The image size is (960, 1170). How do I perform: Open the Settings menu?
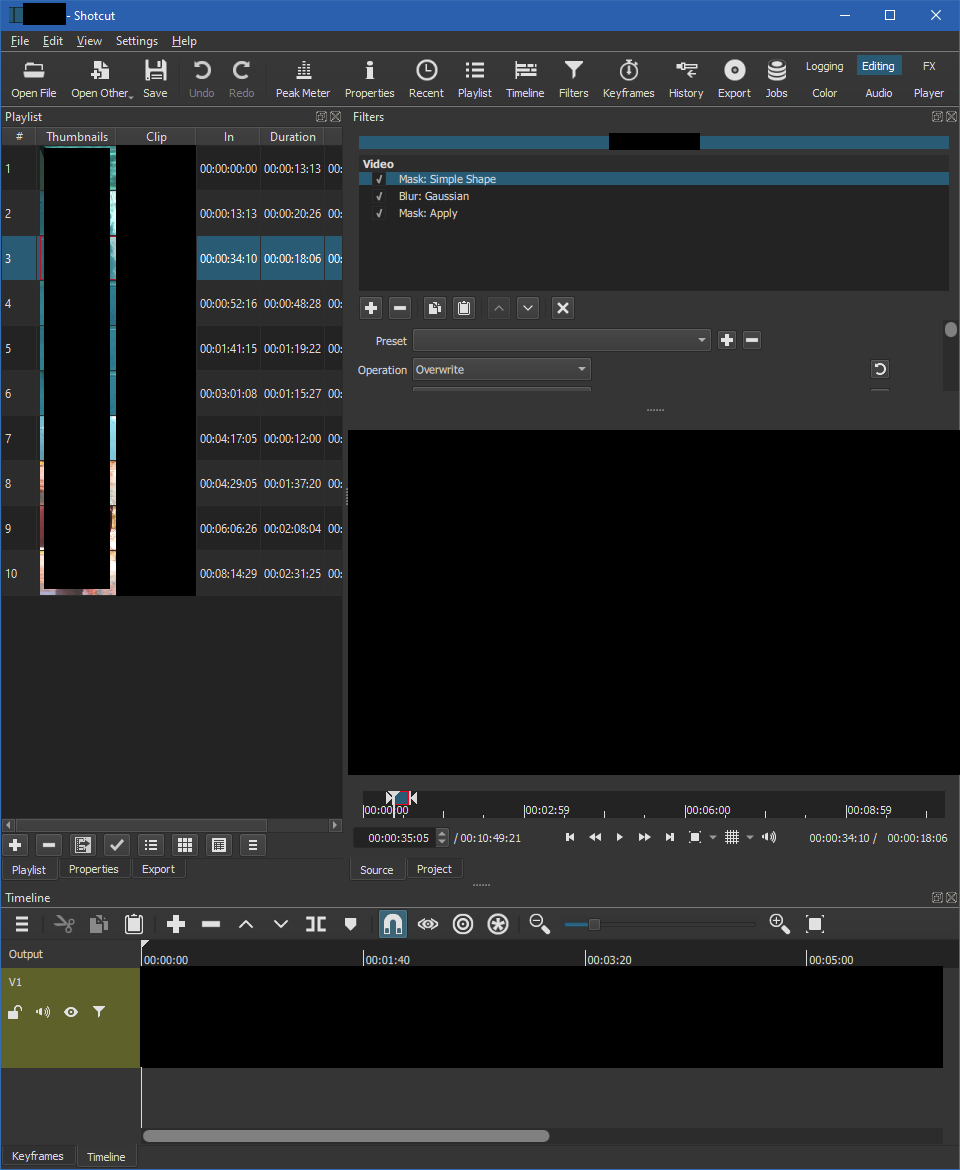pos(137,41)
